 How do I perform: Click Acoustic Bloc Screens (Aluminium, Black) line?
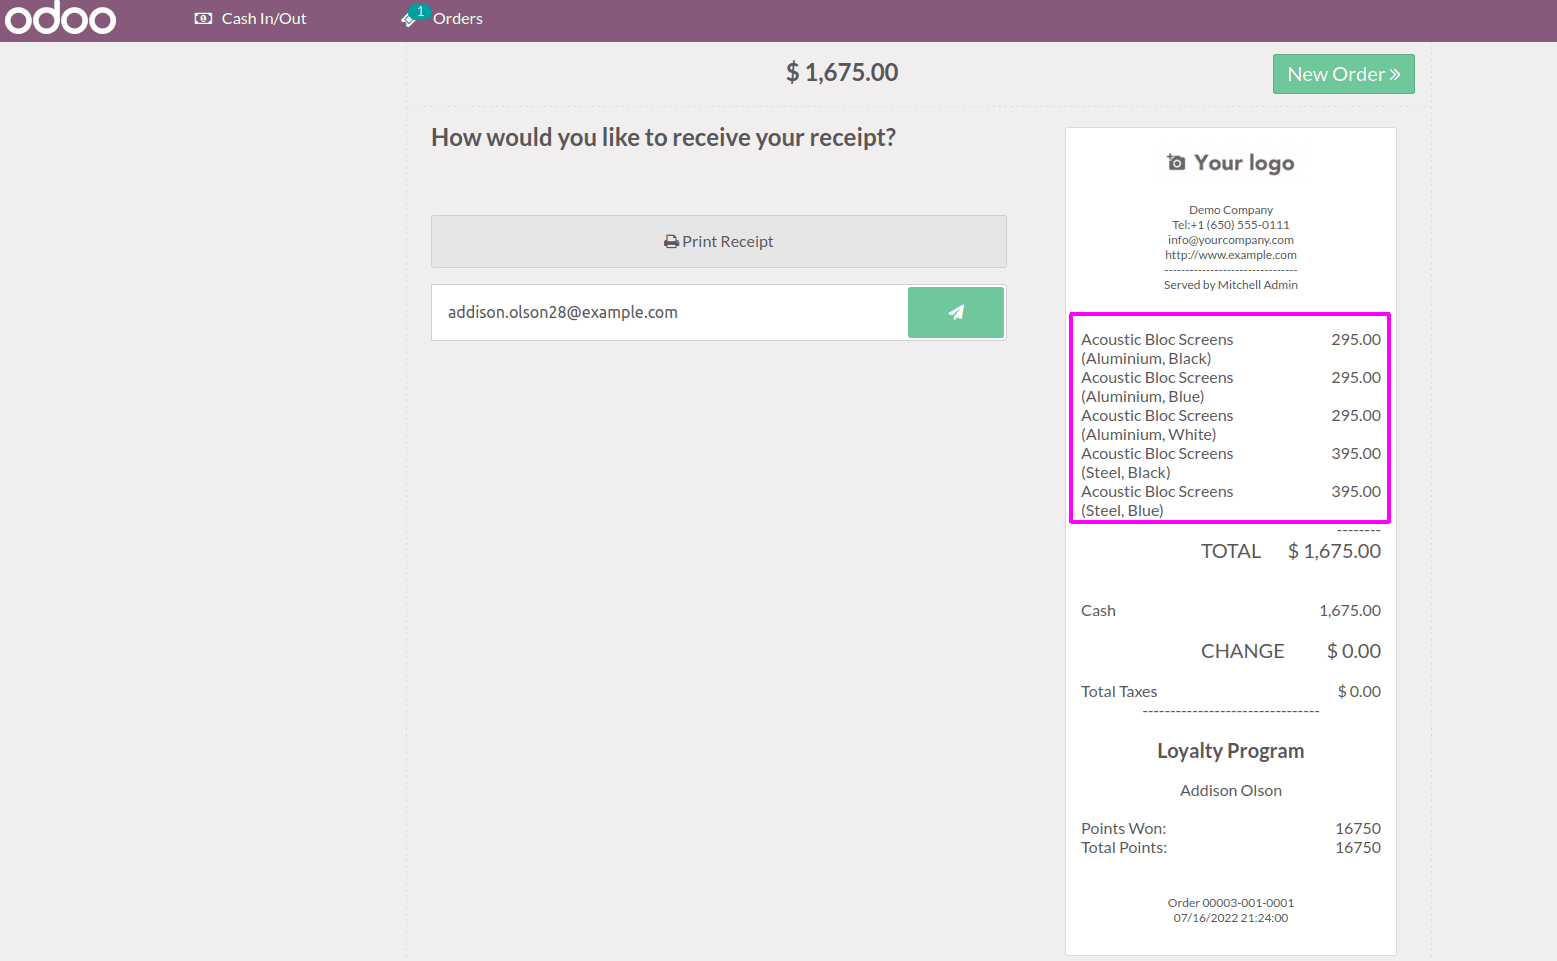tap(1230, 349)
